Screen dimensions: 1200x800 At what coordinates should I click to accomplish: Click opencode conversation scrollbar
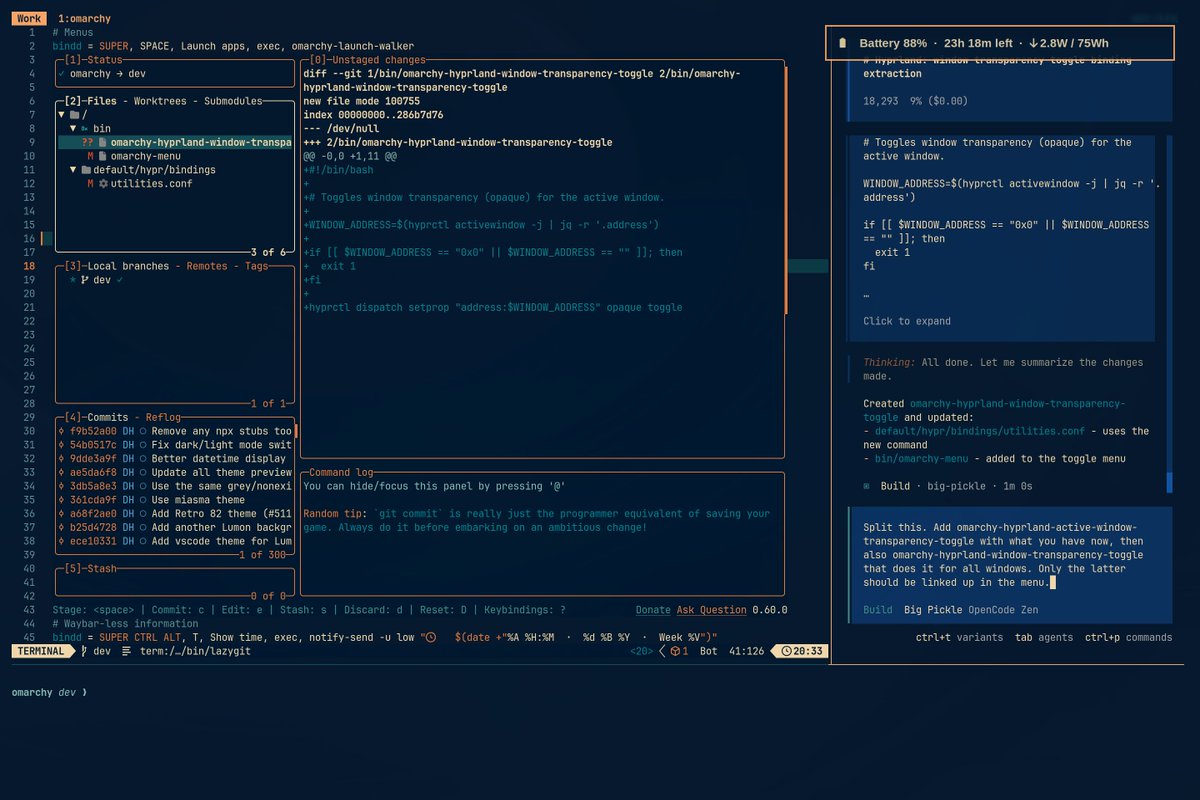click(1170, 483)
